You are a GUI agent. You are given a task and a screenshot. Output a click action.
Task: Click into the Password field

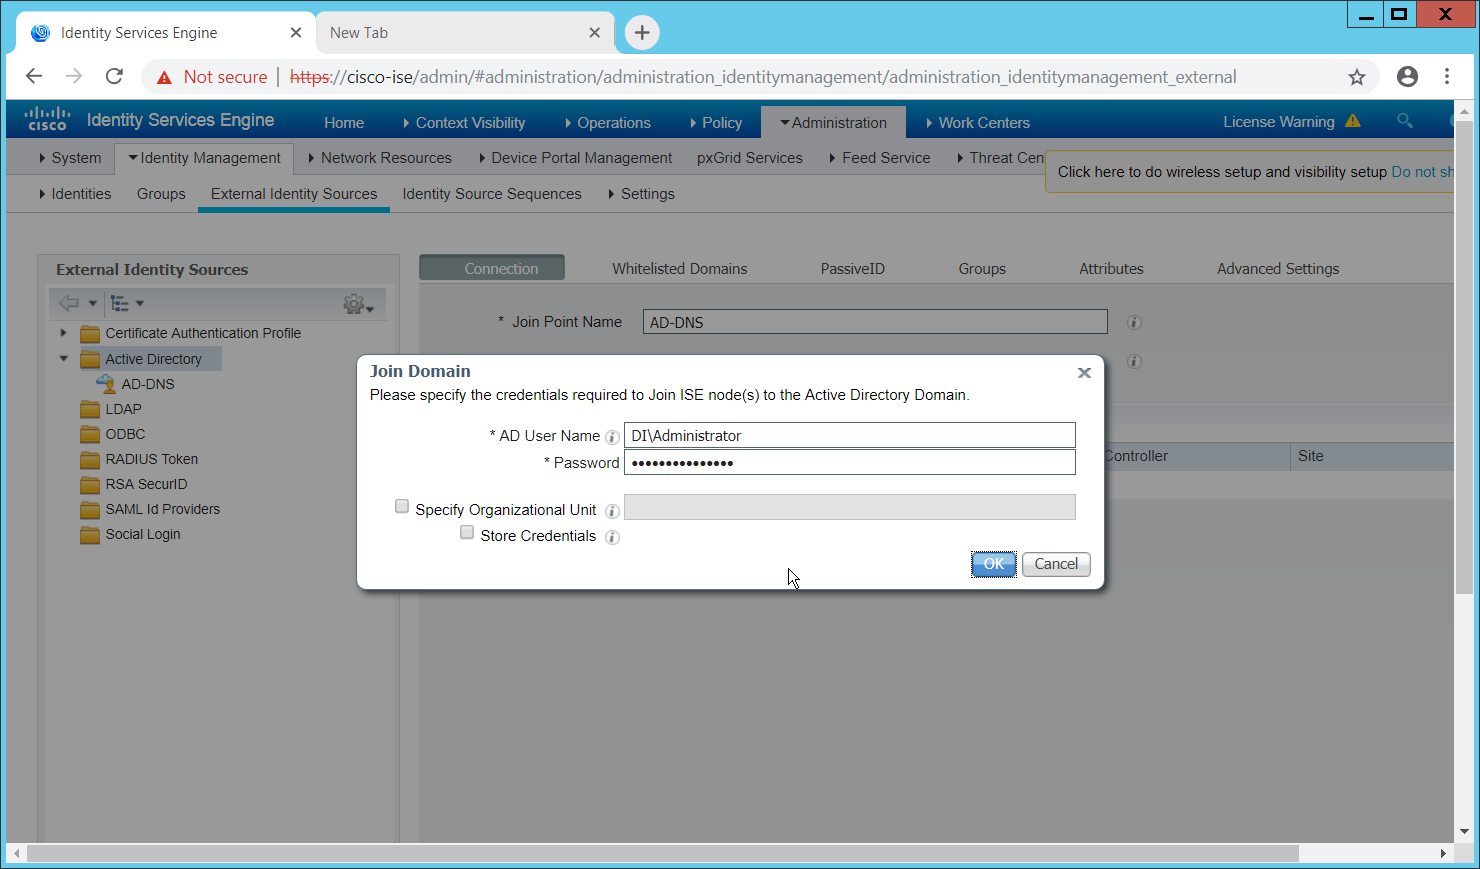tap(849, 462)
